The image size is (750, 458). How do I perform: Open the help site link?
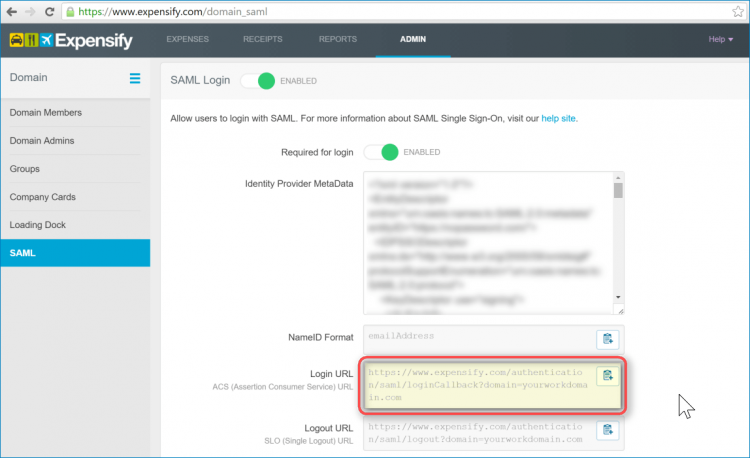click(x=558, y=118)
